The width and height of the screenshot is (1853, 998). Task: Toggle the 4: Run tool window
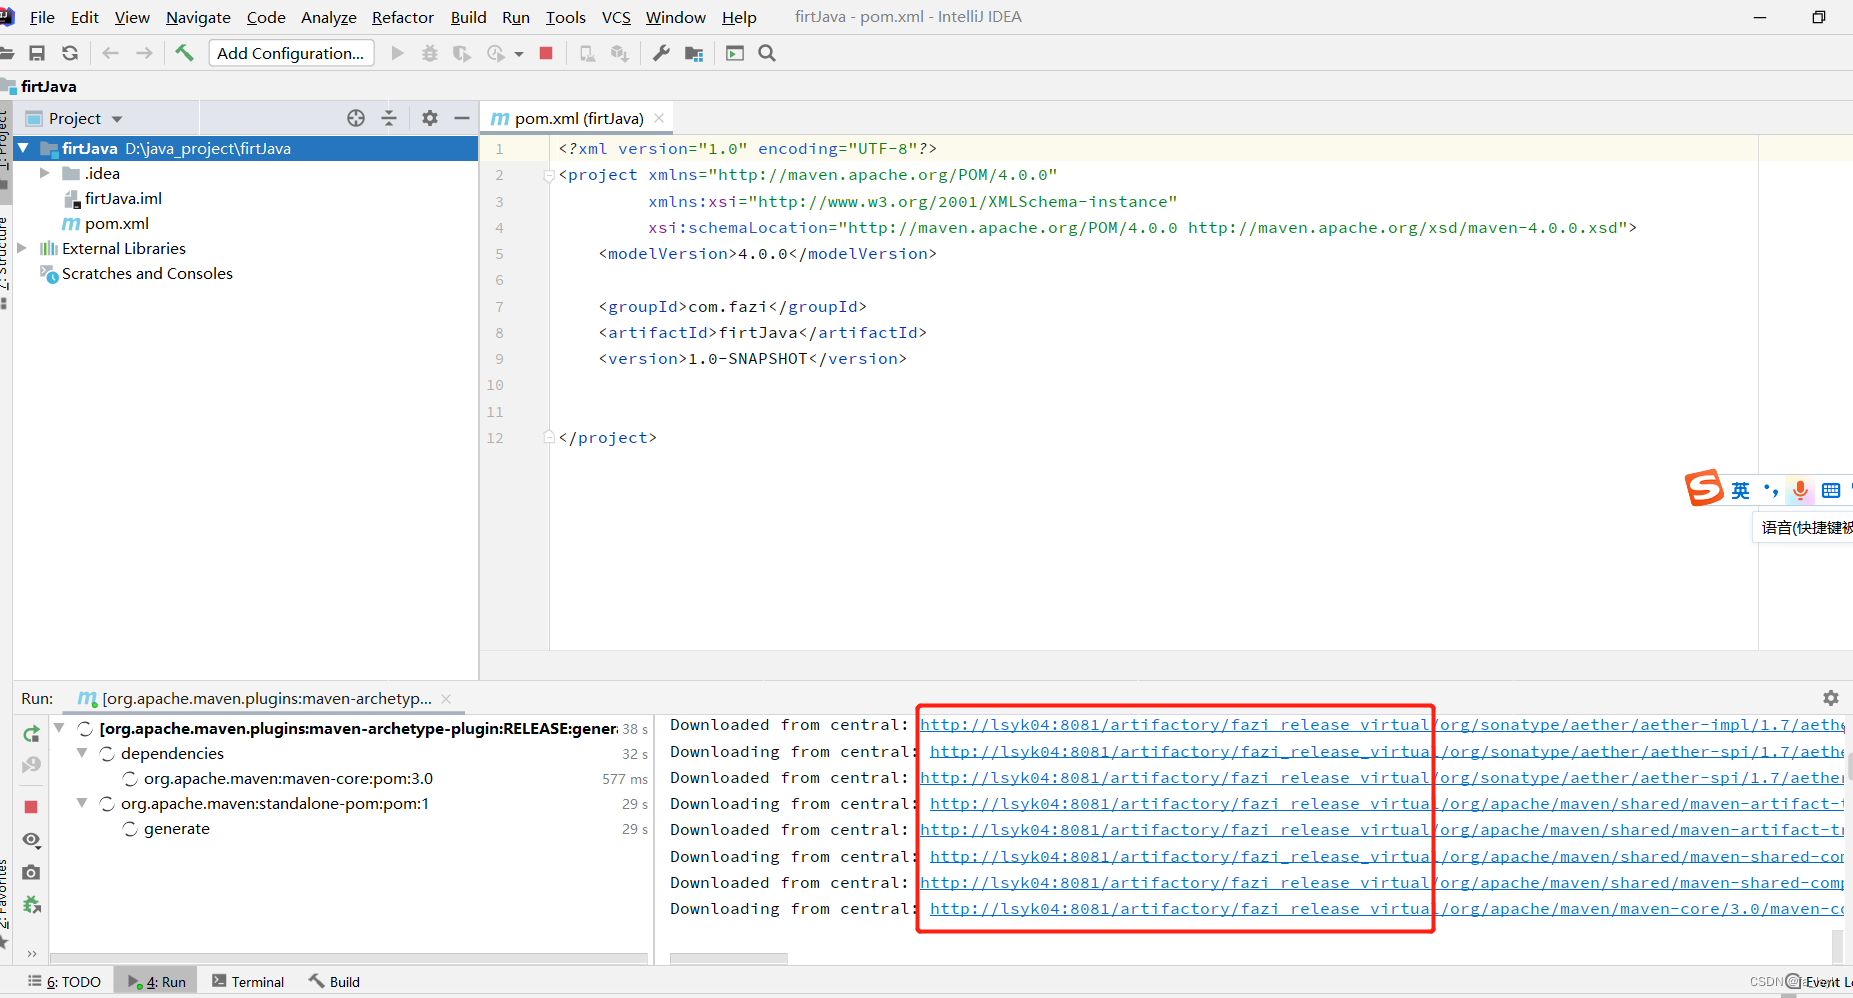coord(157,982)
